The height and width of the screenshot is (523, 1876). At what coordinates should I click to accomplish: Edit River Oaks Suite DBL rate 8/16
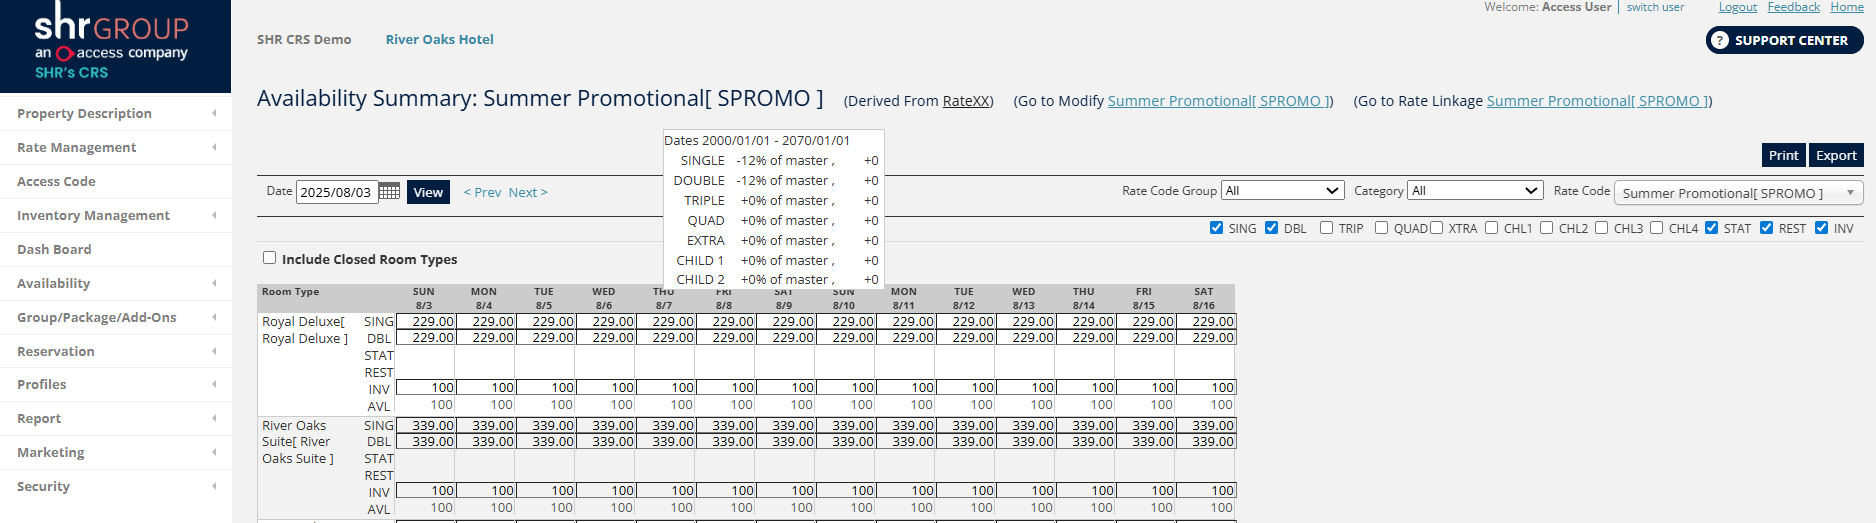(x=1206, y=441)
